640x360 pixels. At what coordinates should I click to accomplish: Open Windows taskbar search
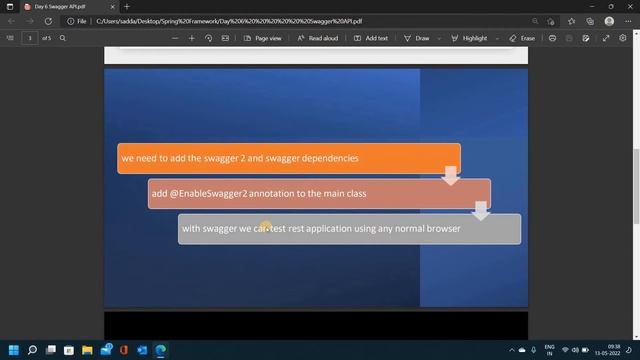click(32, 350)
